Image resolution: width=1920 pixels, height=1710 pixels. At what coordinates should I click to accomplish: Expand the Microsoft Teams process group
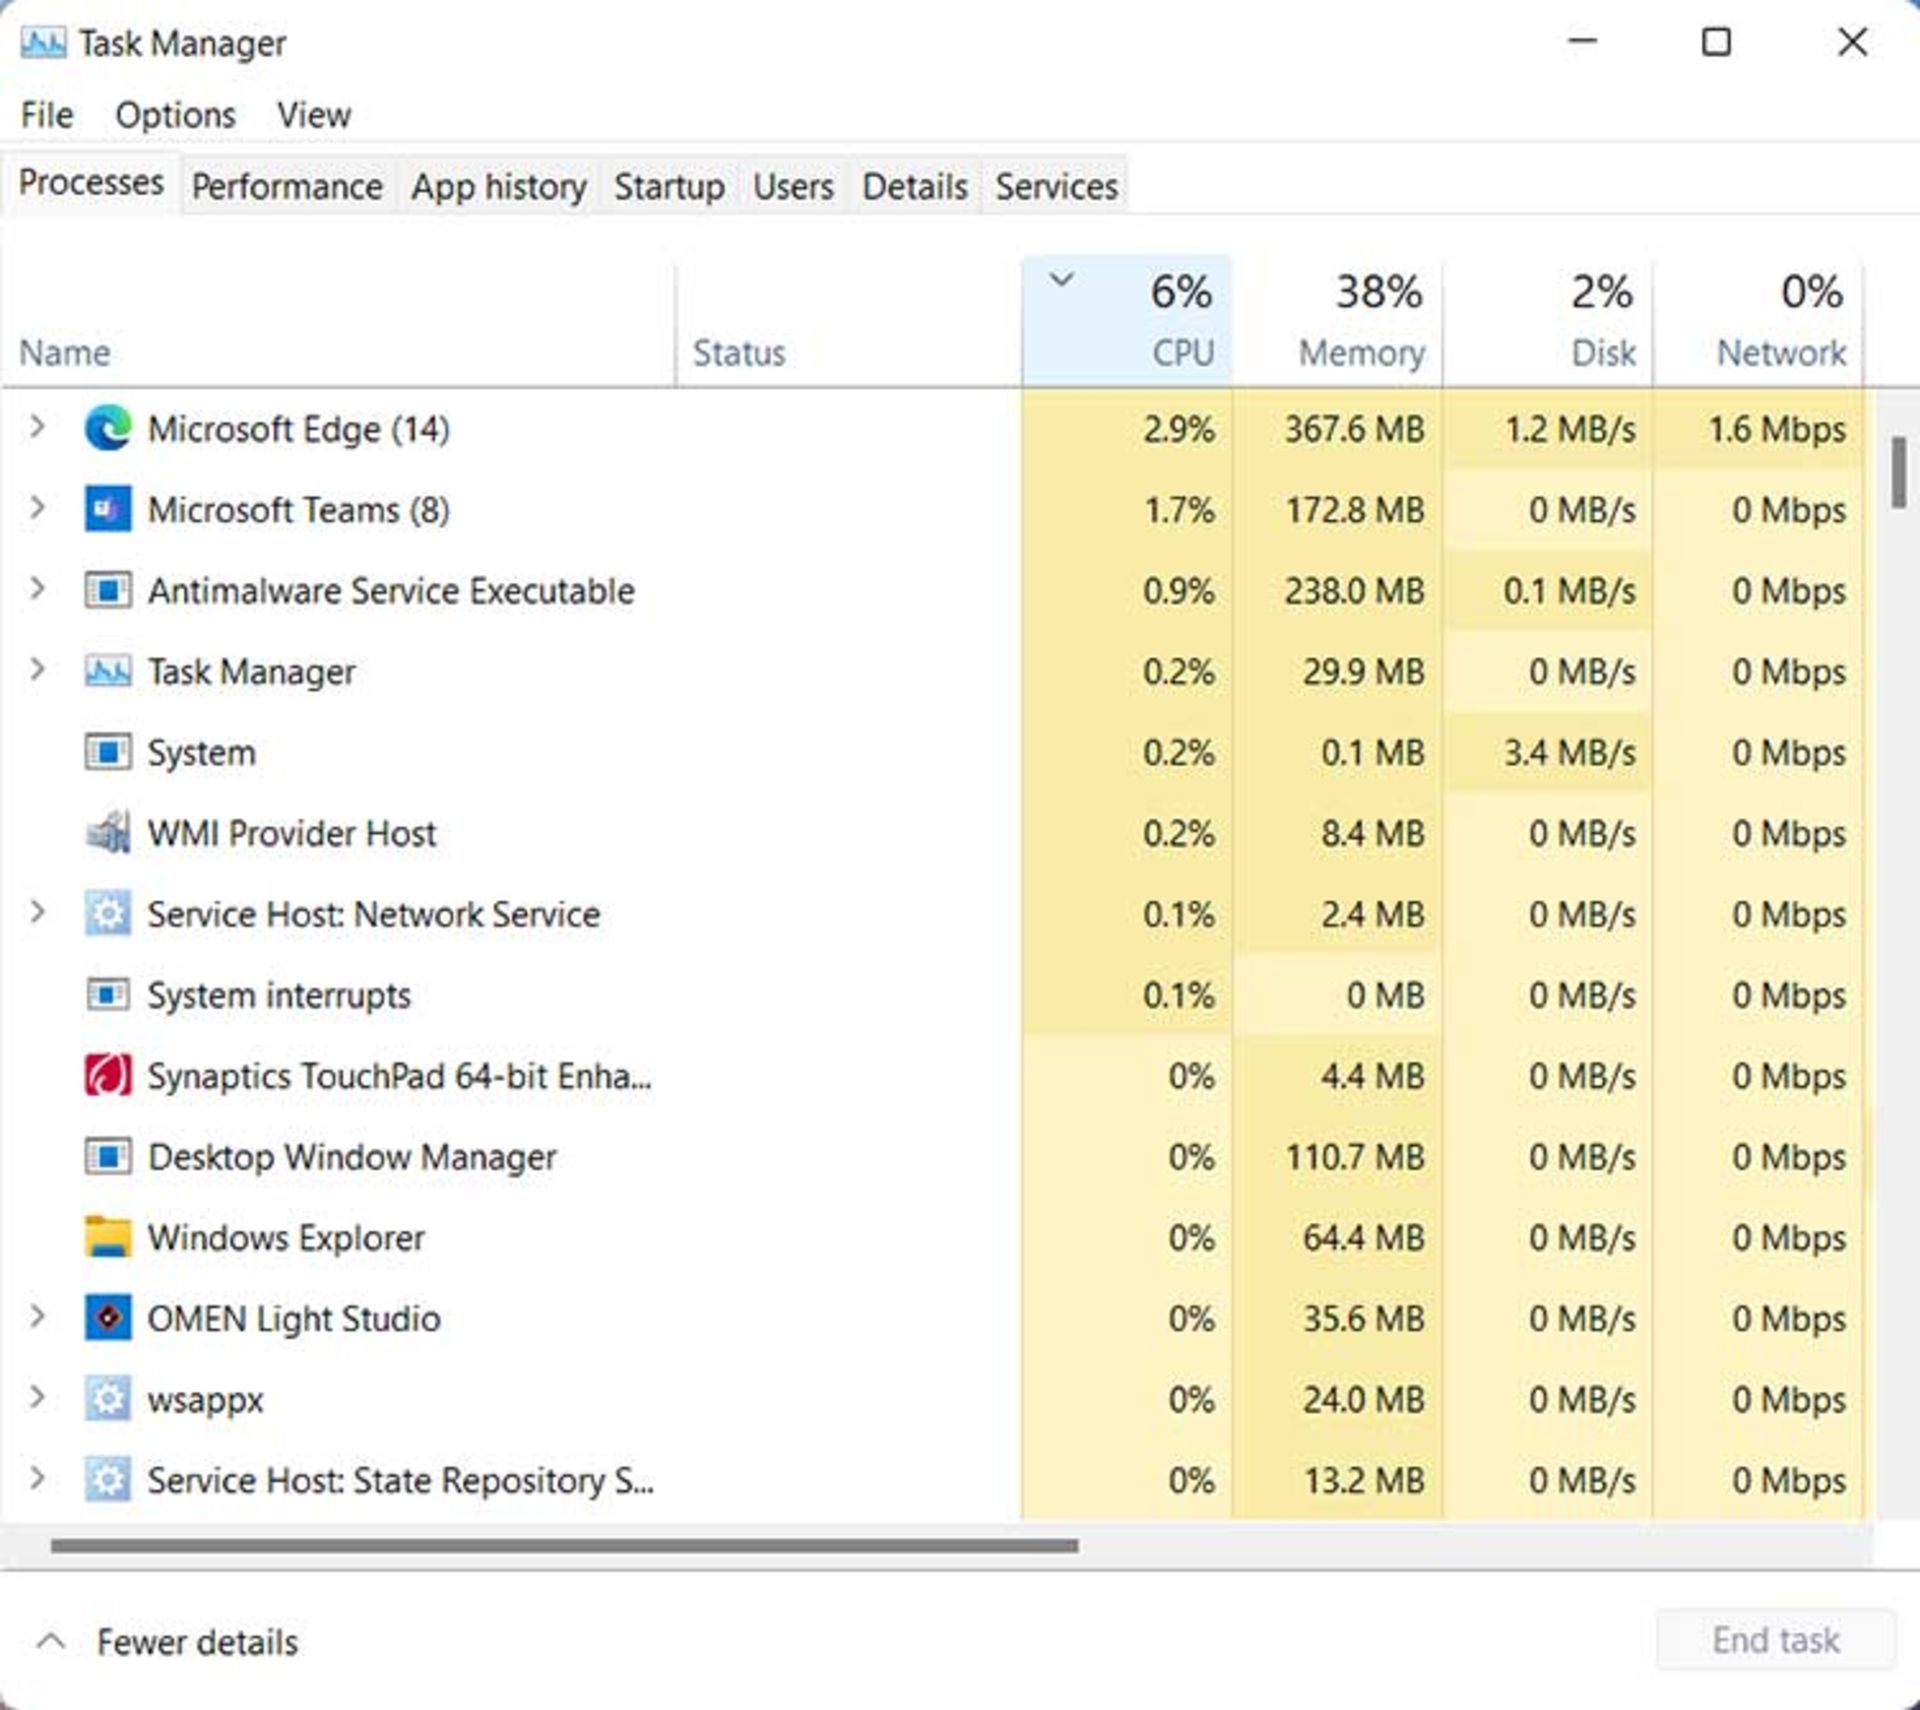tap(40, 510)
